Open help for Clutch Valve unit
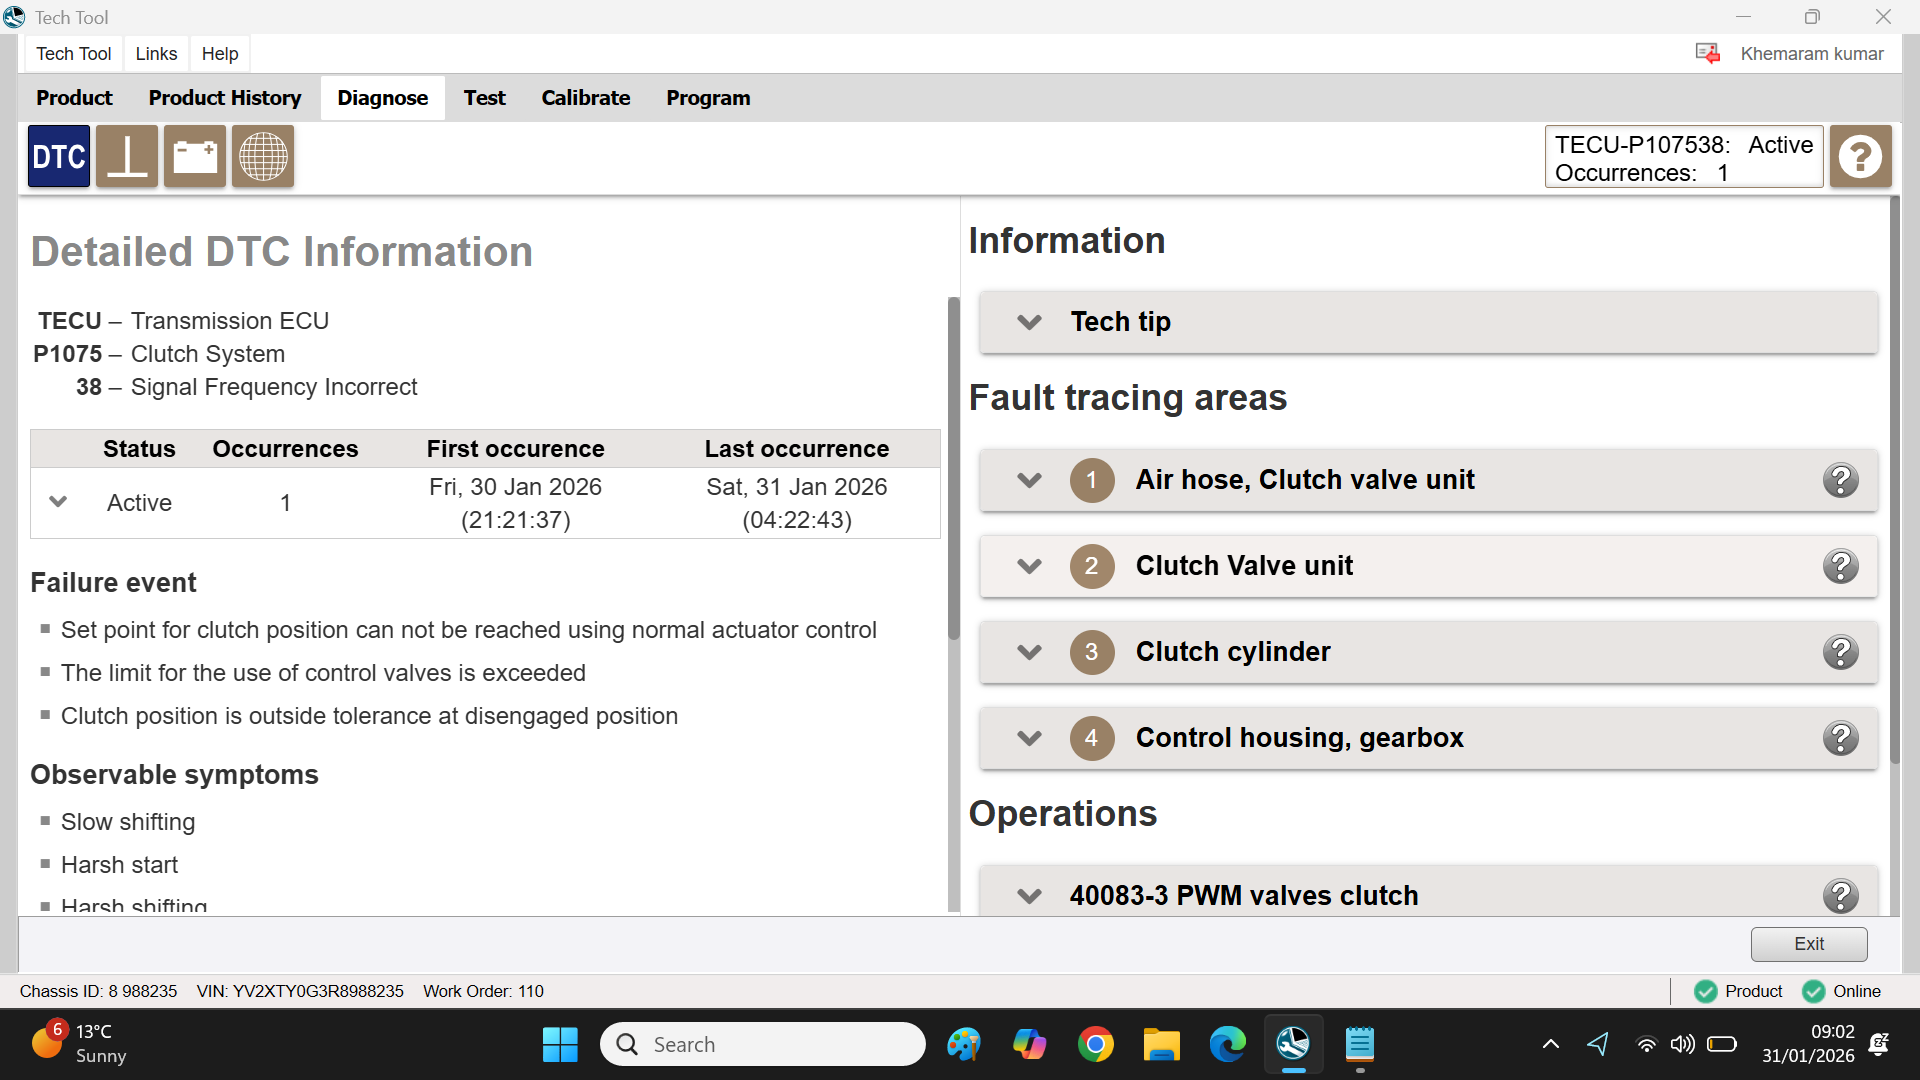The image size is (1920, 1080). tap(1840, 566)
